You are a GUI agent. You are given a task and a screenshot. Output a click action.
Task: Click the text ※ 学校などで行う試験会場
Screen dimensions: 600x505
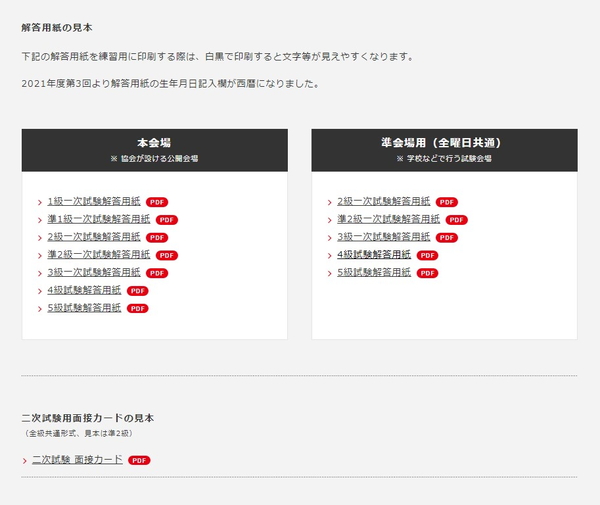point(444,158)
